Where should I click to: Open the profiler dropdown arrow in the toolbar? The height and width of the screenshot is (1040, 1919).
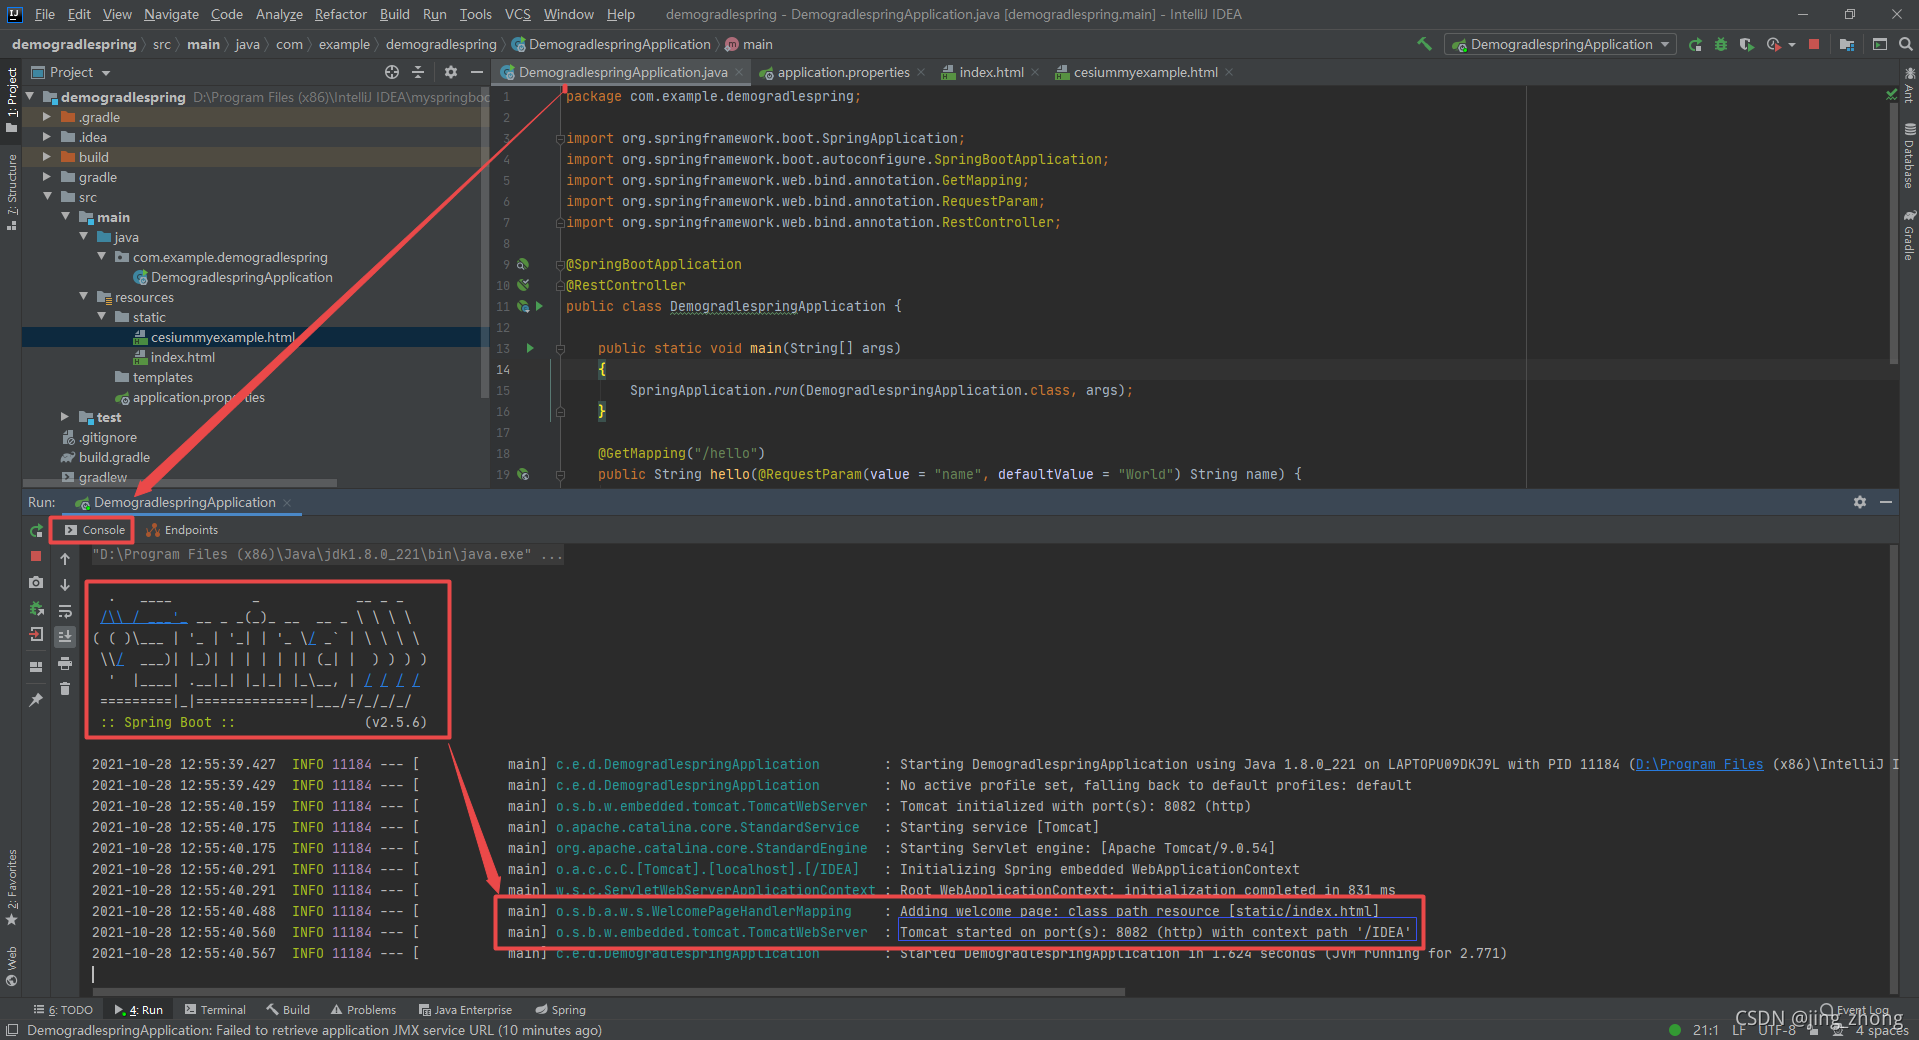tap(1791, 44)
